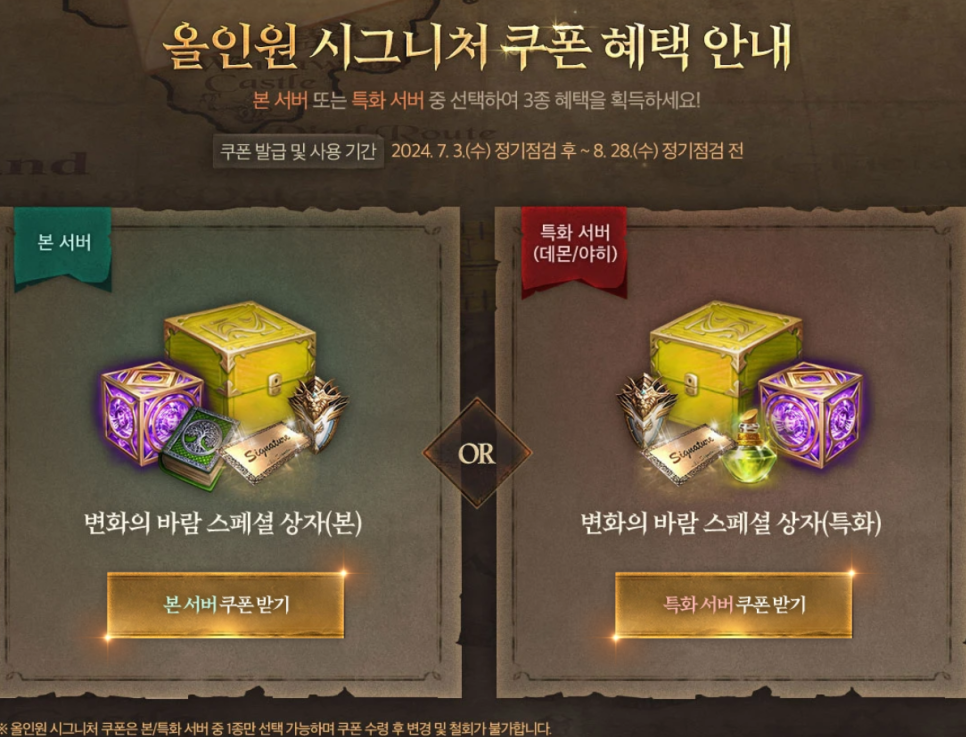Click the purple cube in the 특화 서버 panel
The image size is (966, 737).
tap(812, 414)
